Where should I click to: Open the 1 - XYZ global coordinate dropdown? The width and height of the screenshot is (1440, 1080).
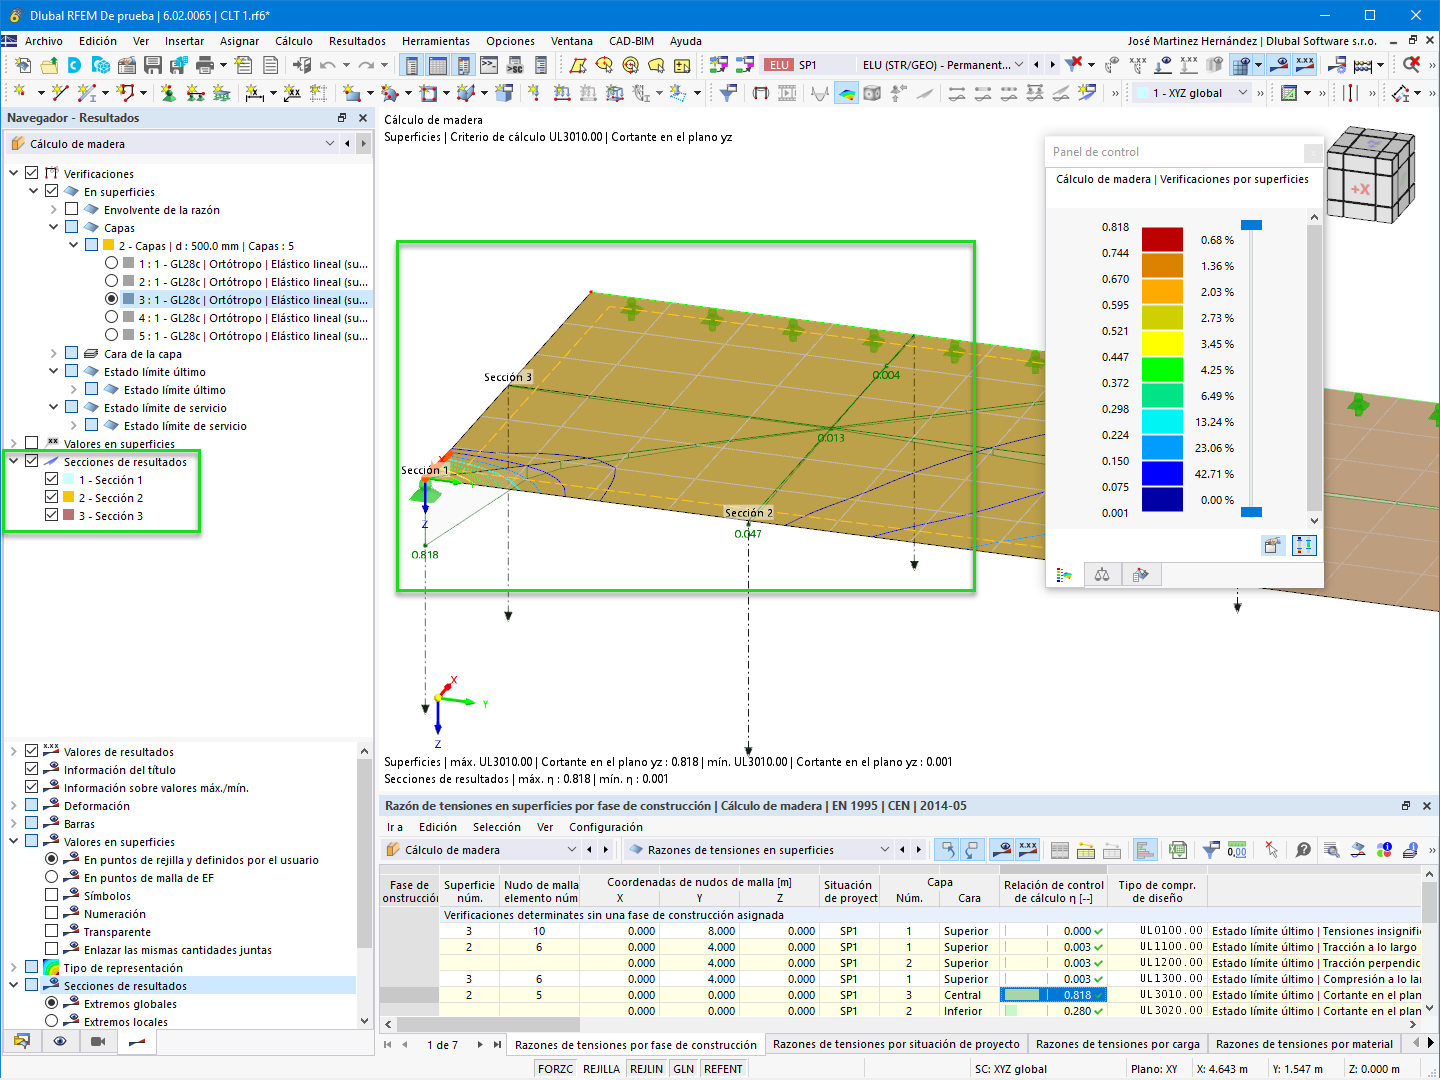point(1243,93)
